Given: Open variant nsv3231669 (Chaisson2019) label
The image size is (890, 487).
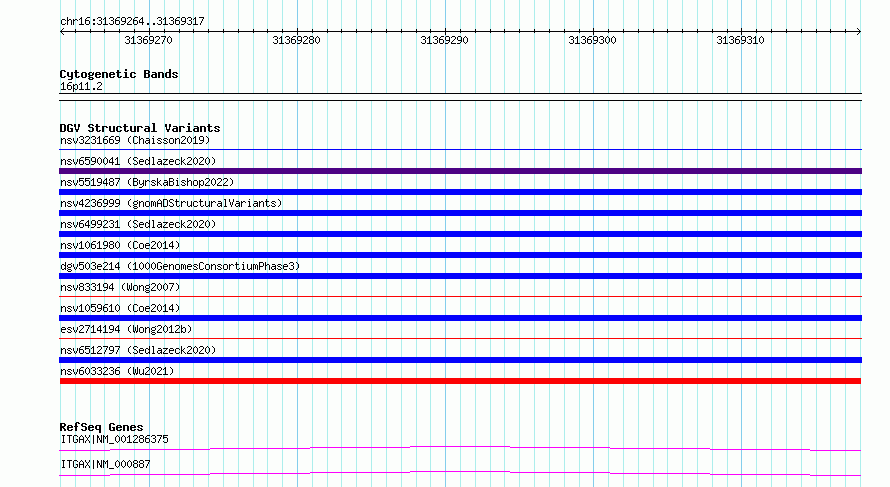Looking at the screenshot, I should point(135,140).
